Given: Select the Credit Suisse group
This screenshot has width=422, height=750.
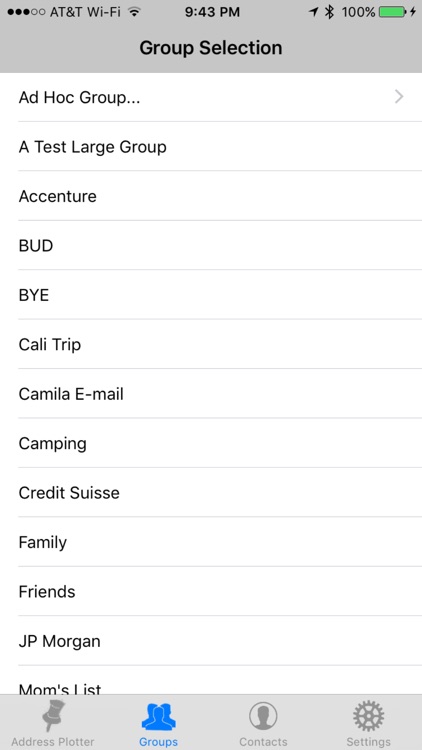Looking at the screenshot, I should point(211,492).
